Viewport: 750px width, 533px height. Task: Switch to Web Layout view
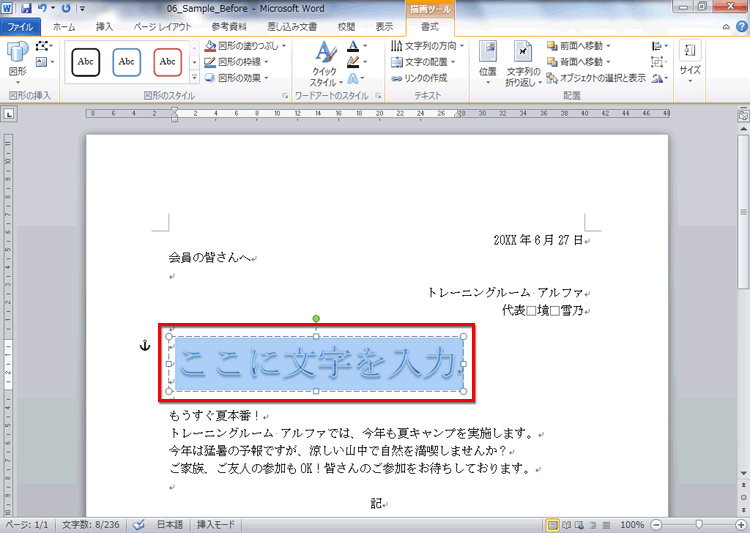click(579, 525)
